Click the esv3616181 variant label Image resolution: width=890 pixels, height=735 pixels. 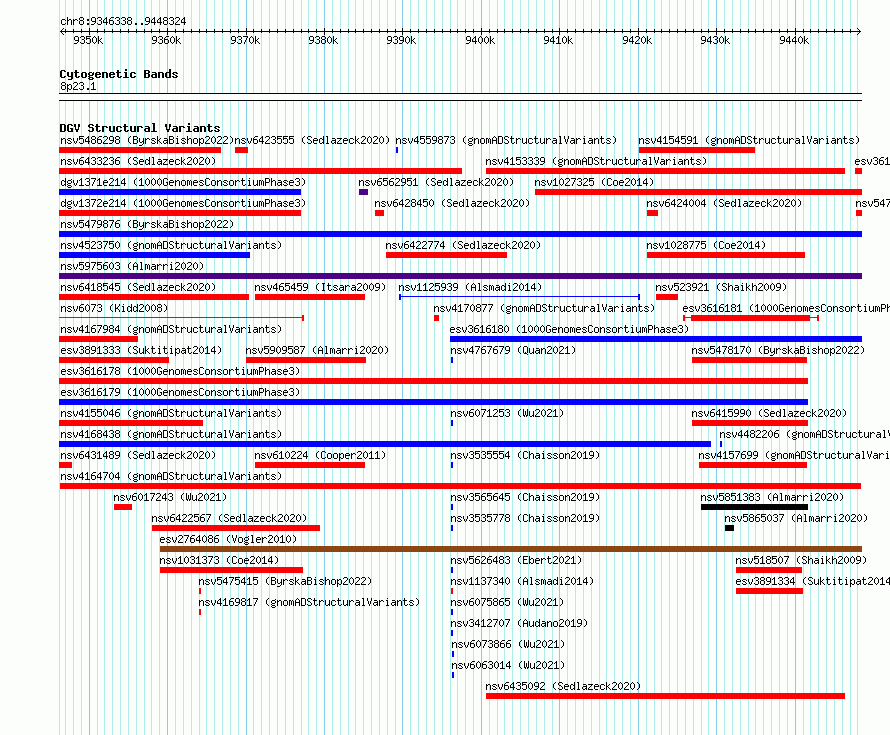point(786,308)
